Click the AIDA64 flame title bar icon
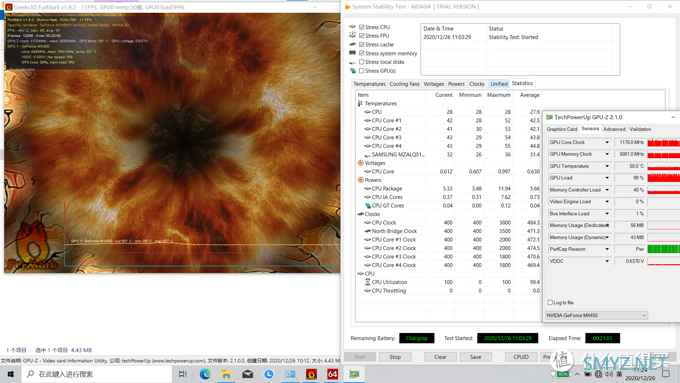The image size is (680, 383). (x=347, y=7)
